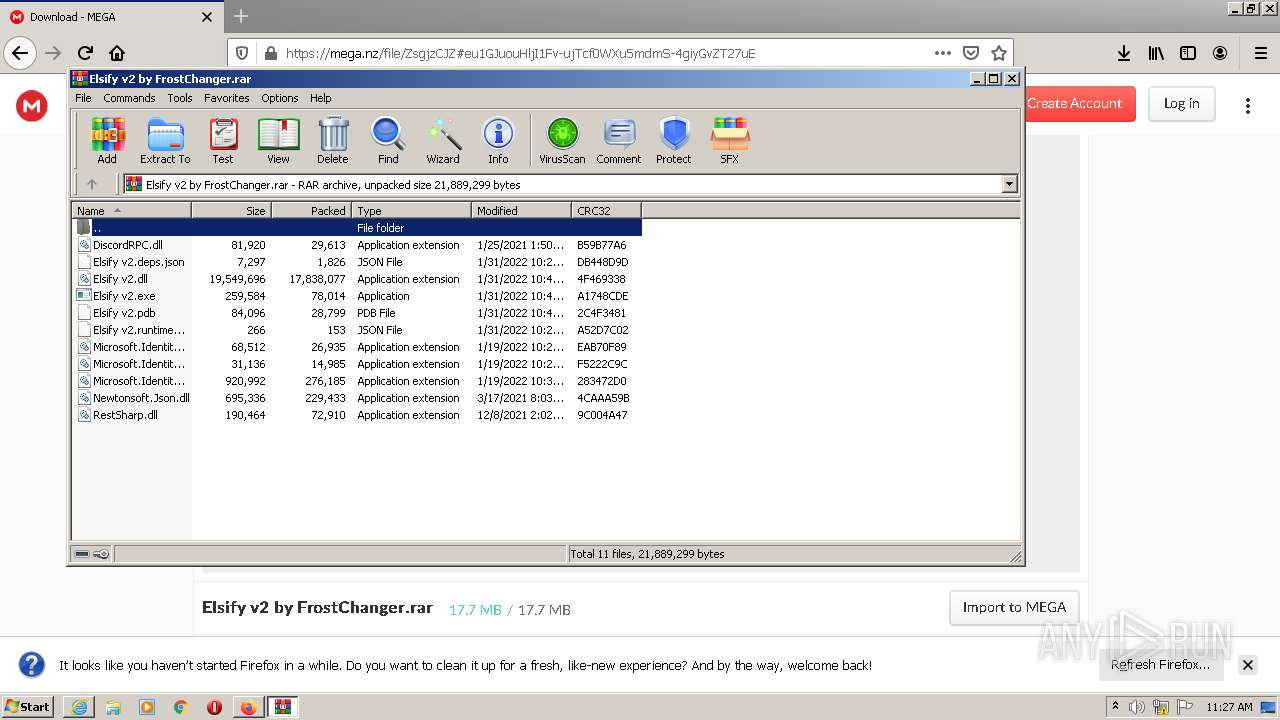Sort file list by Name column

pos(131,210)
